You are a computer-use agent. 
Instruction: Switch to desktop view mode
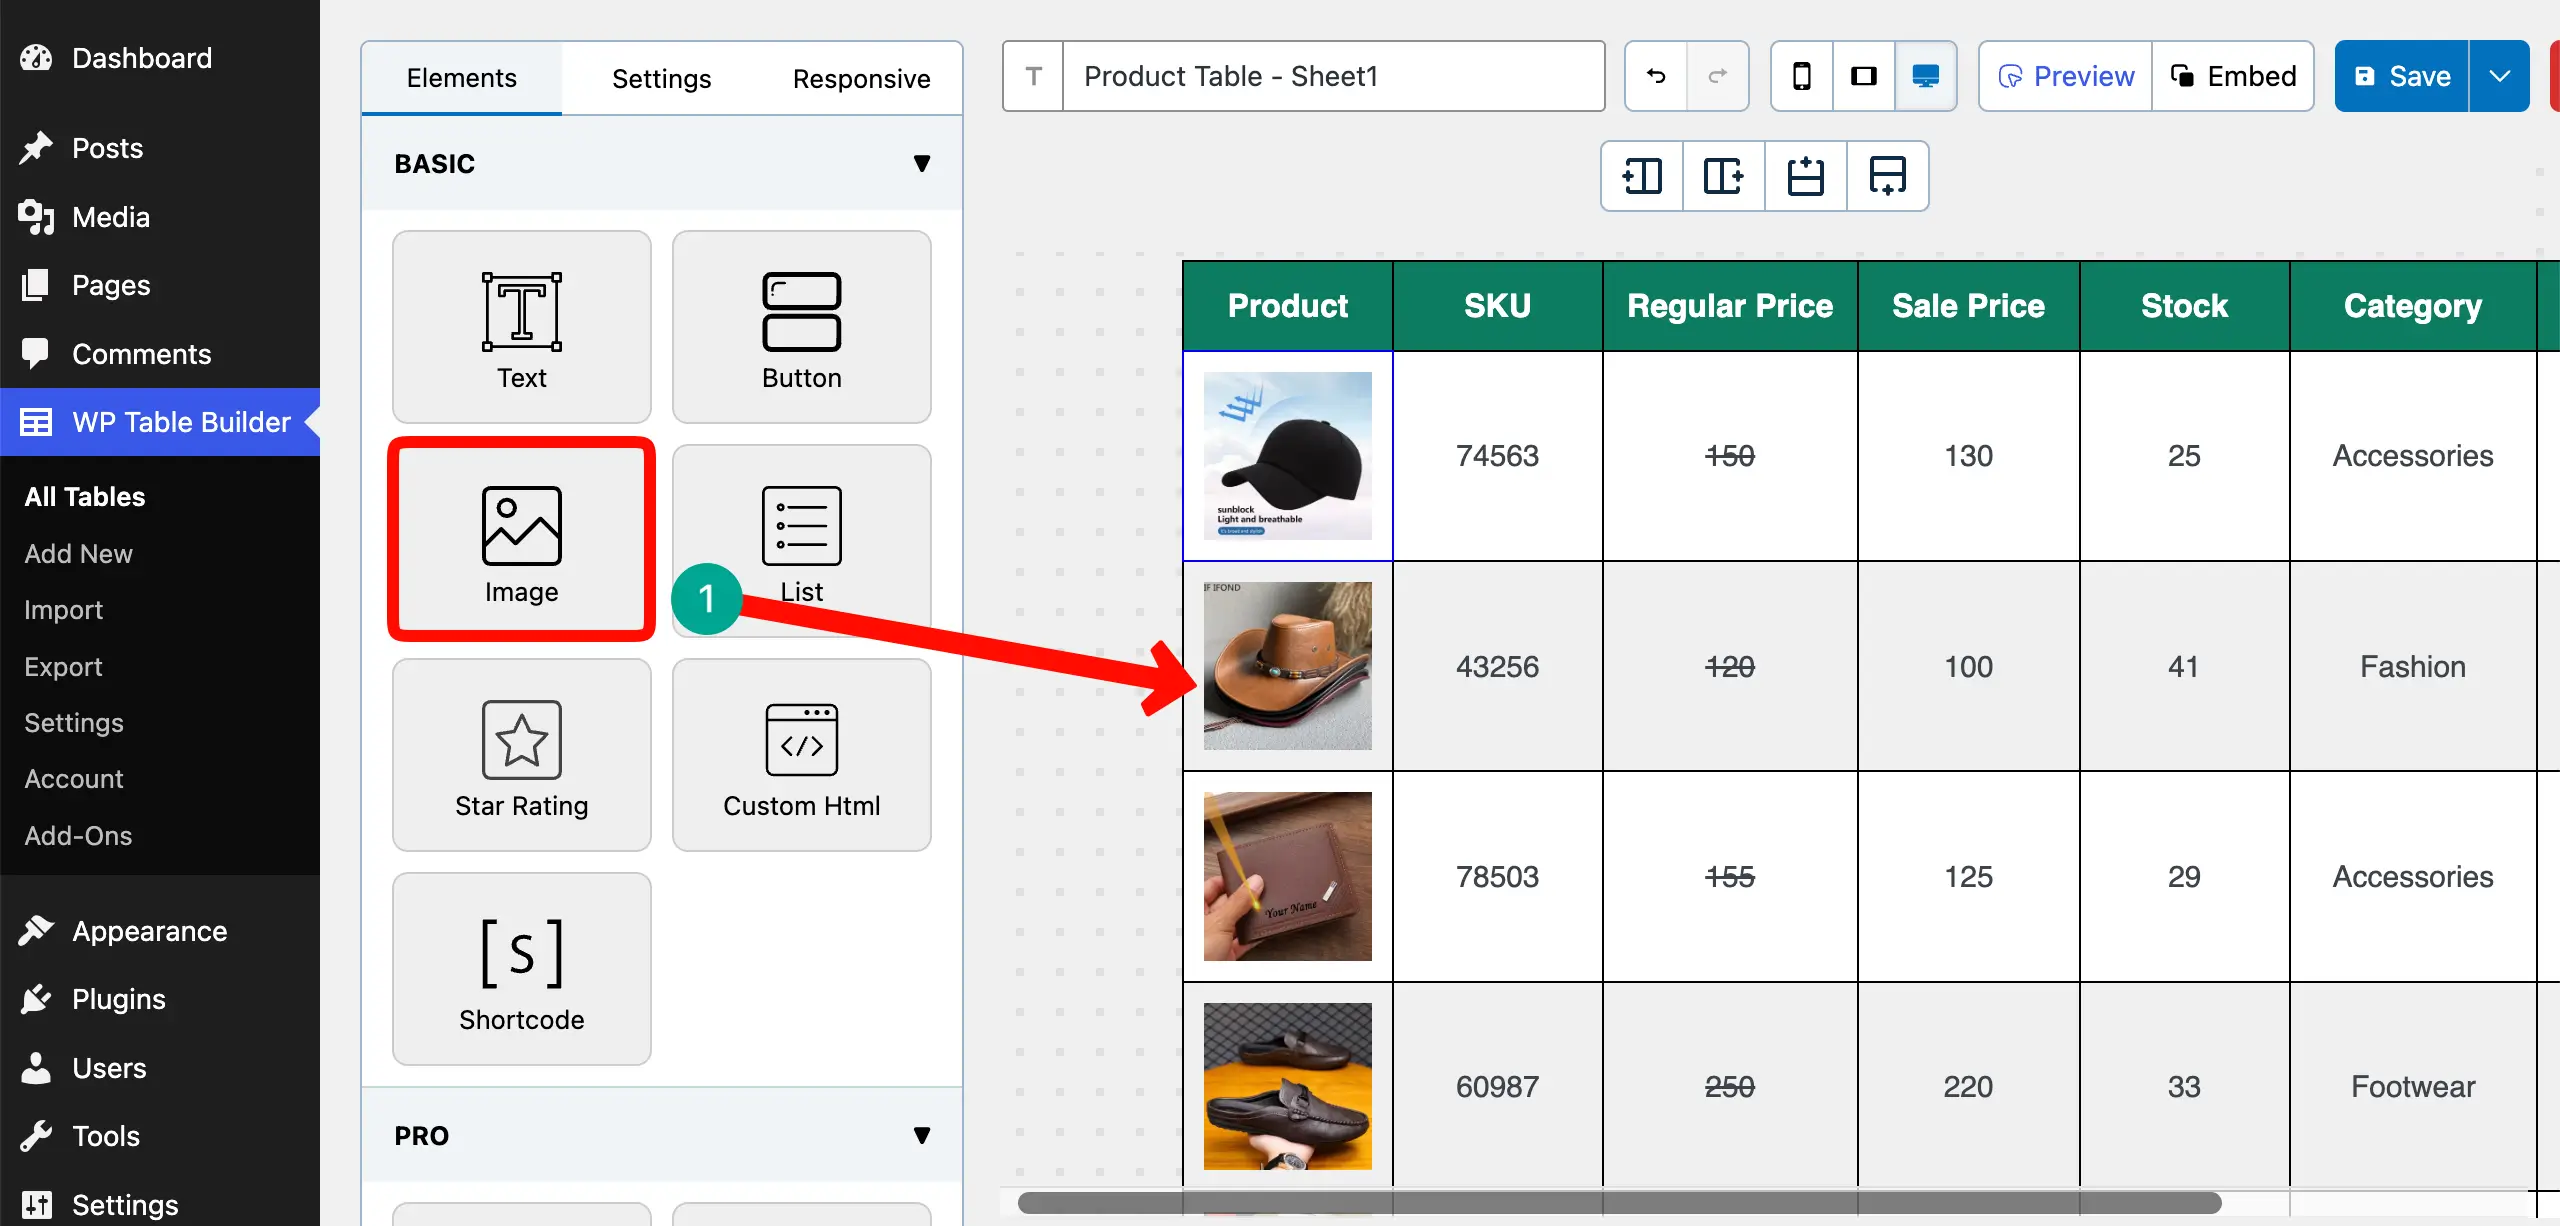click(x=1926, y=76)
